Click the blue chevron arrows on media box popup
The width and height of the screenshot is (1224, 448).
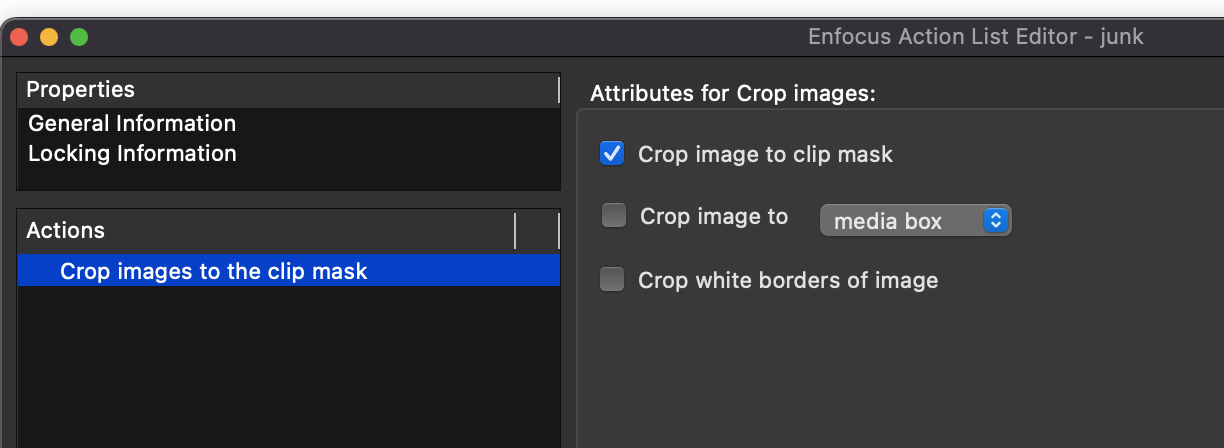click(994, 221)
